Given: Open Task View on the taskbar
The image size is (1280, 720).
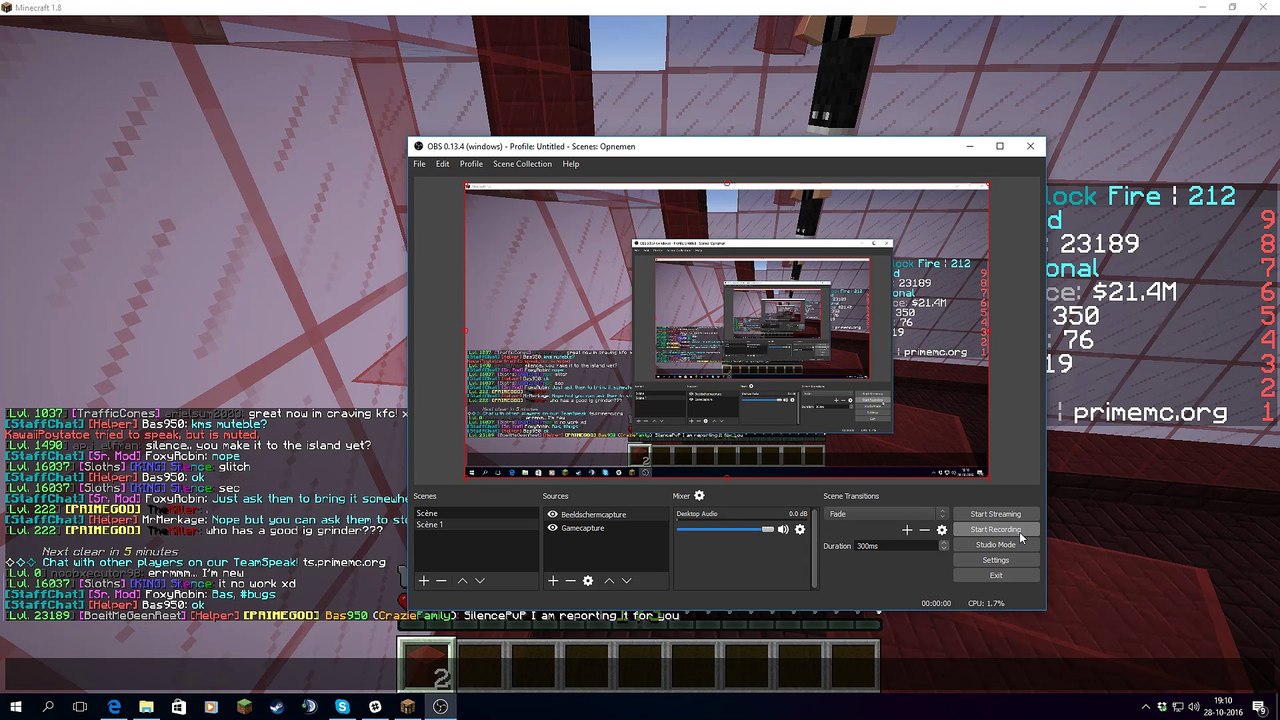Looking at the screenshot, I should (80, 707).
